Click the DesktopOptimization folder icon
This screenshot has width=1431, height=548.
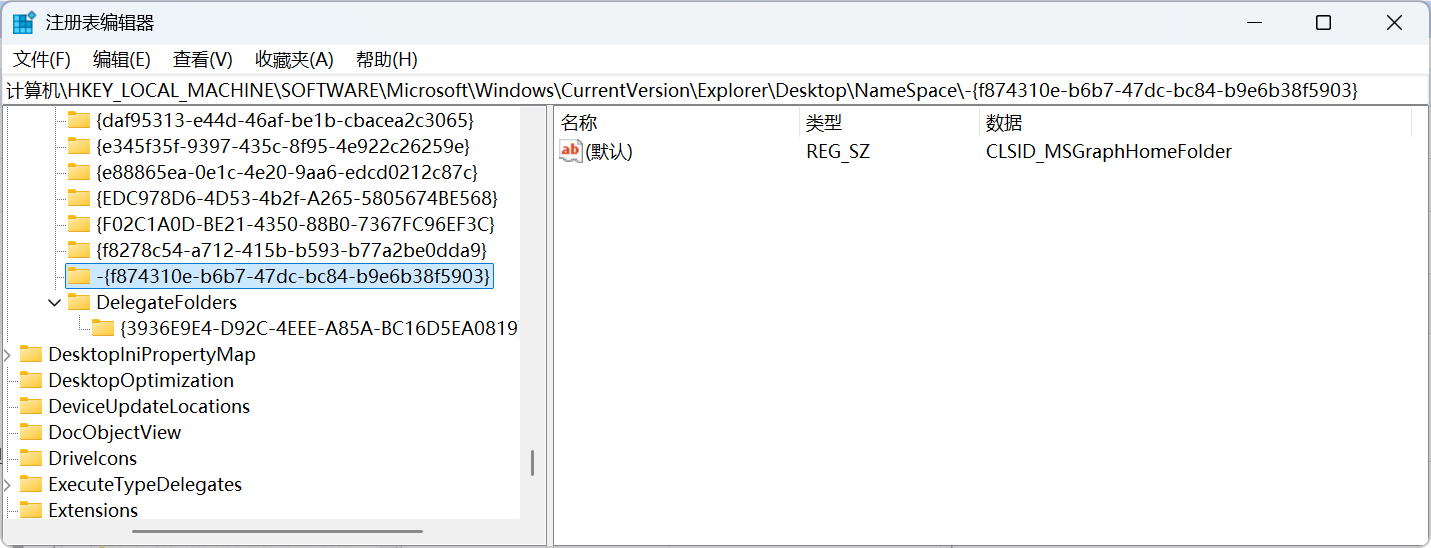click(x=31, y=380)
